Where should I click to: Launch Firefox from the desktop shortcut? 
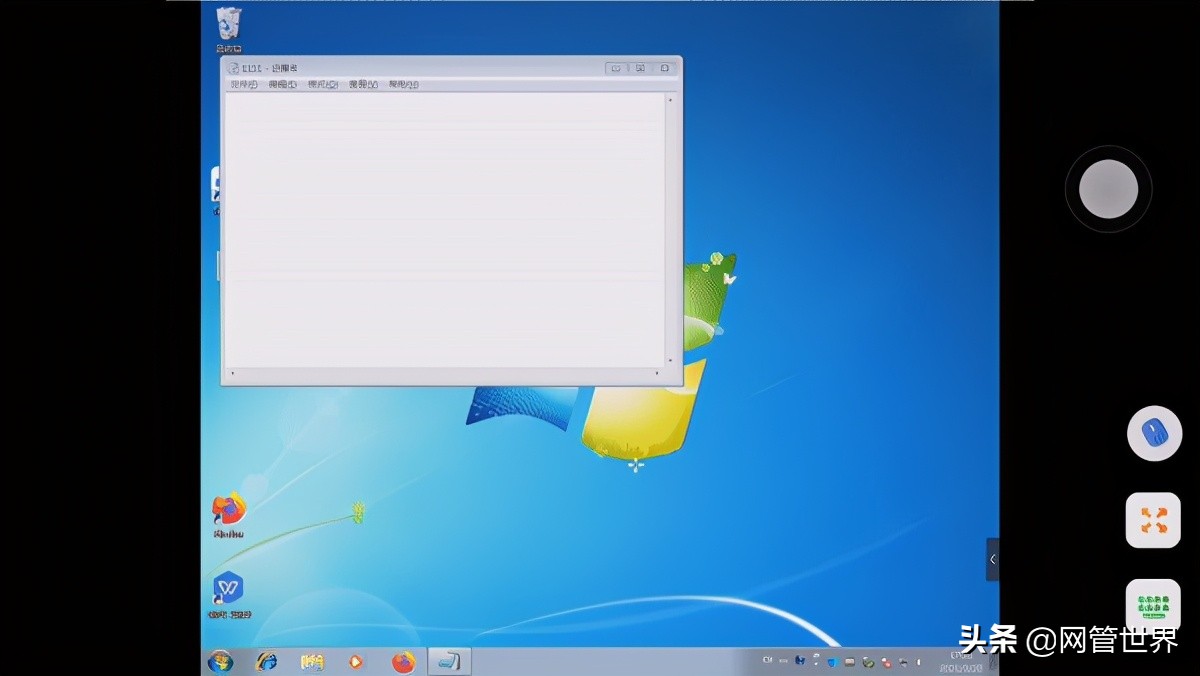pyautogui.click(x=229, y=511)
